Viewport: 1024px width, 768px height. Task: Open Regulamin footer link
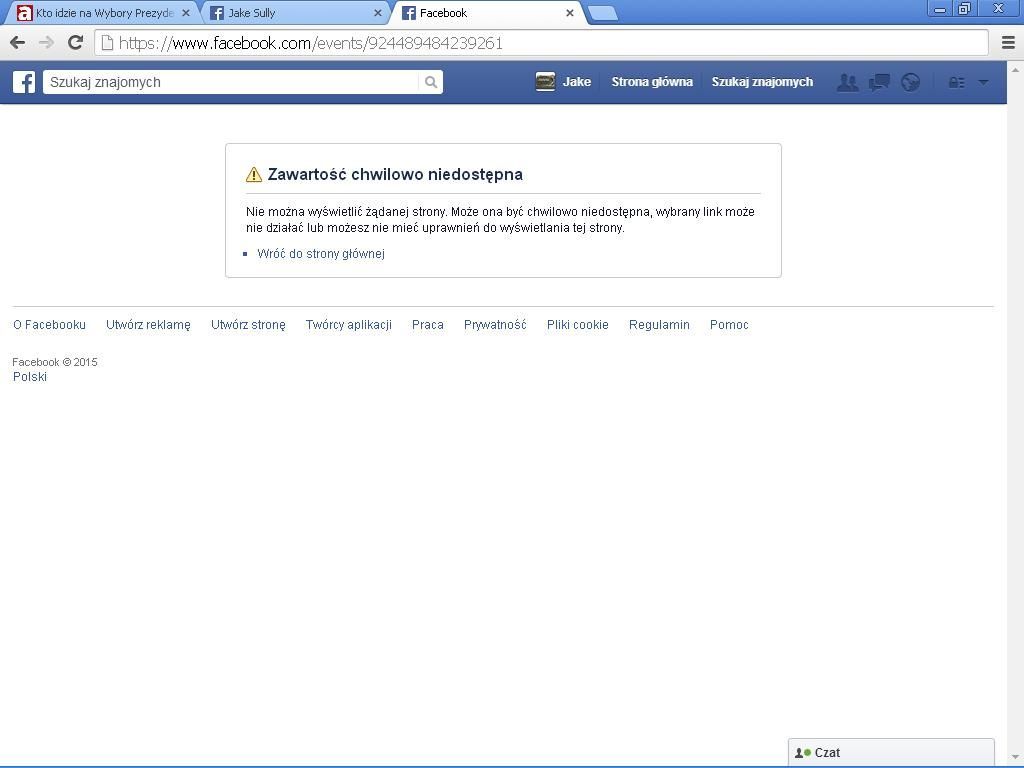[x=659, y=325]
